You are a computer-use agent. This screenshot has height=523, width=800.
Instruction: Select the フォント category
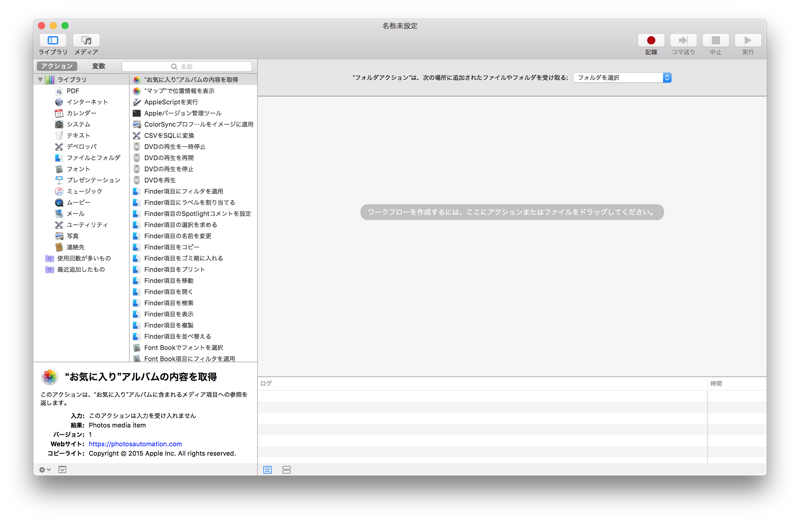click(73, 169)
